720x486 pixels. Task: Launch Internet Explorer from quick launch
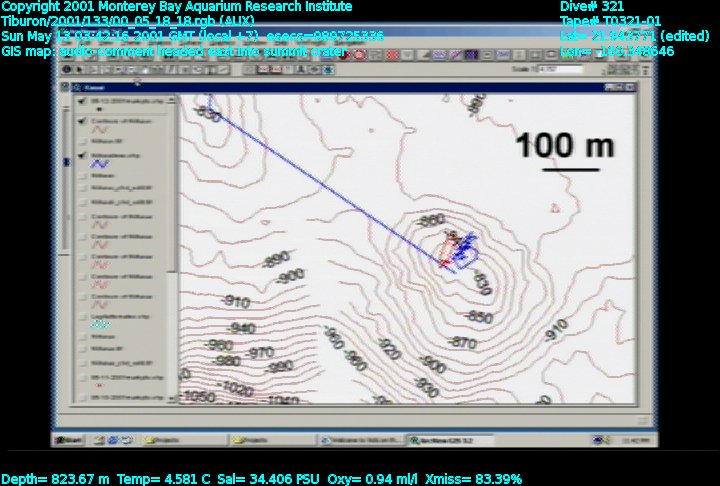tap(113, 440)
